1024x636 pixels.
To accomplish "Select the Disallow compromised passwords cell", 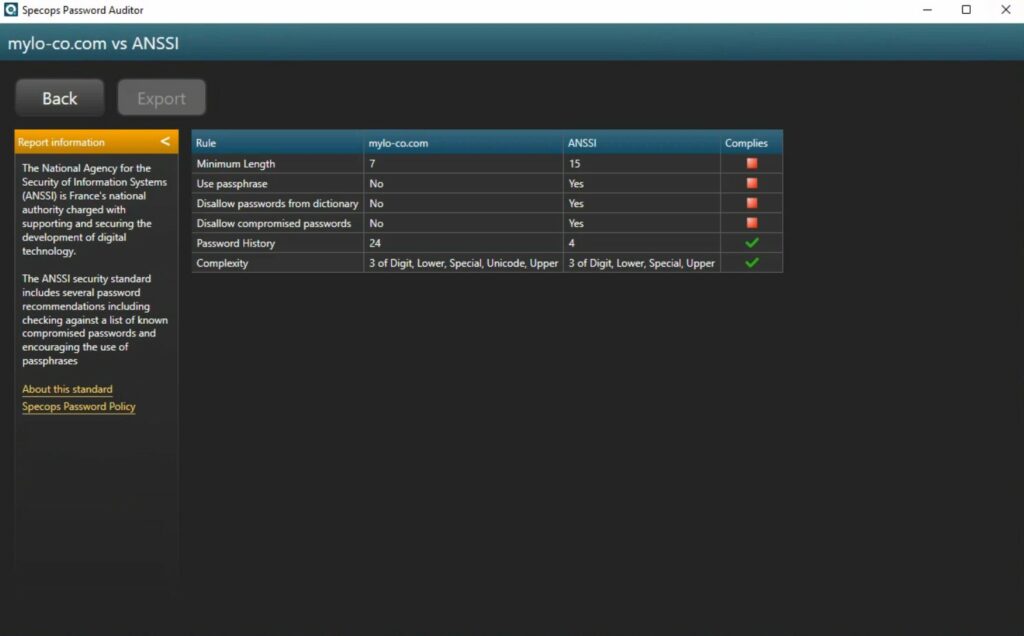I will click(x=278, y=223).
